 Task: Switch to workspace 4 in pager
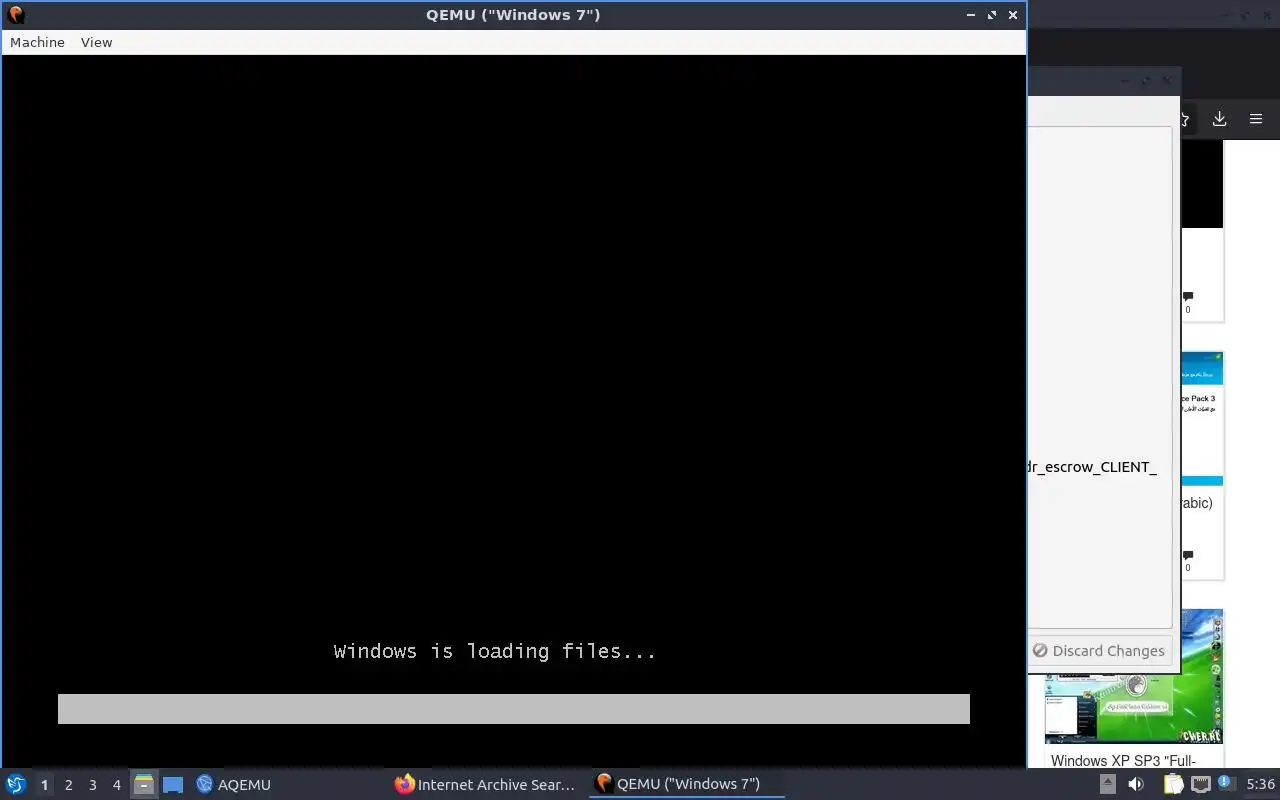pyautogui.click(x=116, y=785)
